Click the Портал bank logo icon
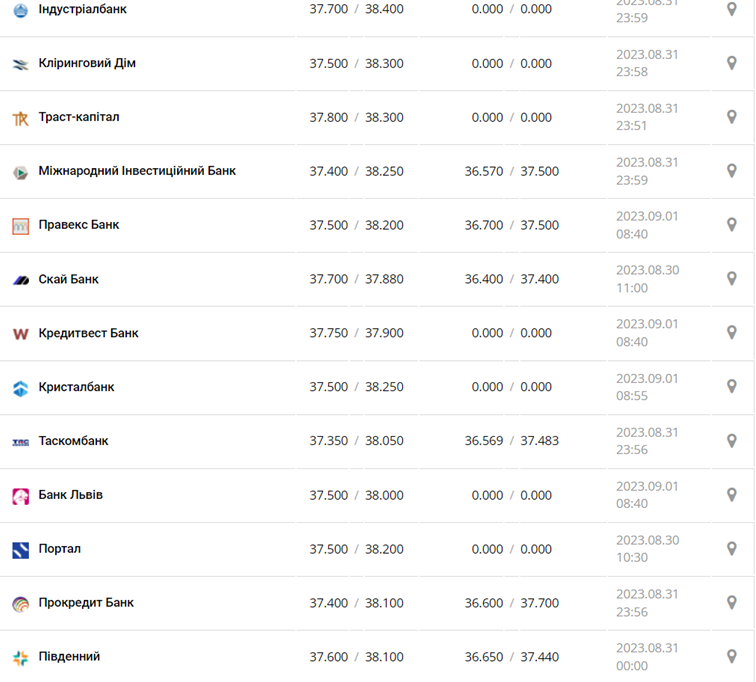The width and height of the screenshot is (756, 682). coord(20,550)
